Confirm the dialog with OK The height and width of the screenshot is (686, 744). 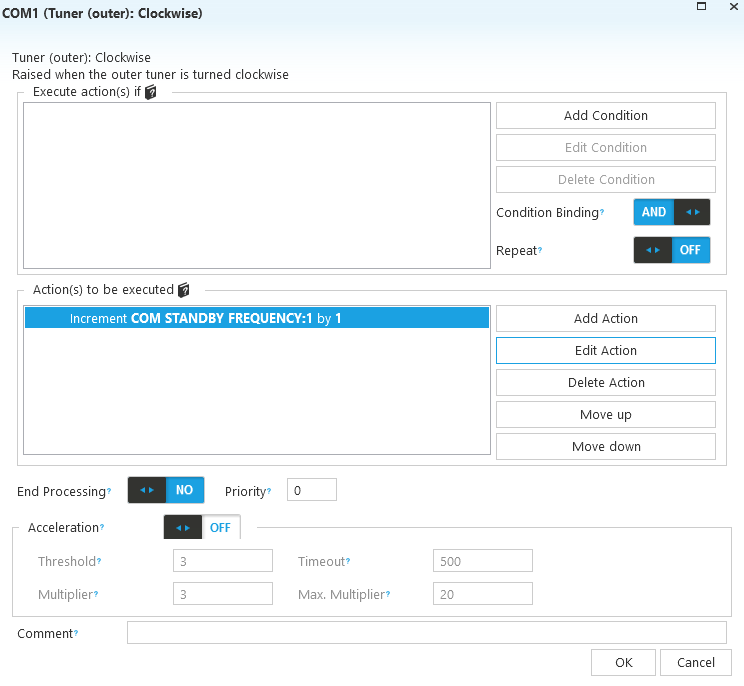click(x=623, y=662)
